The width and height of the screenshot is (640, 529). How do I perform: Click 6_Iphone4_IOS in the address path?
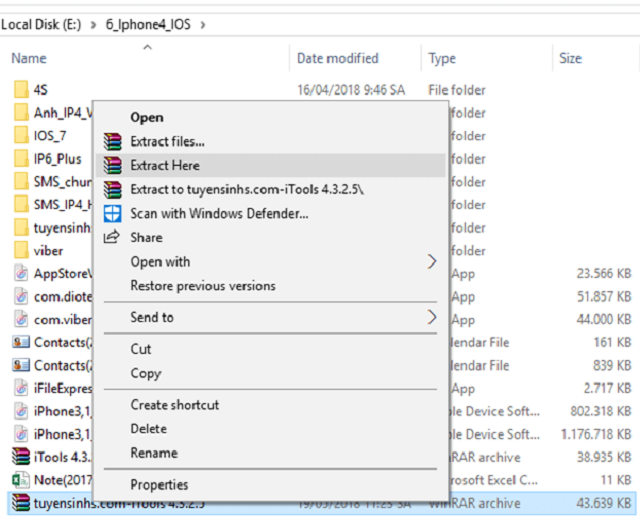pyautogui.click(x=148, y=25)
